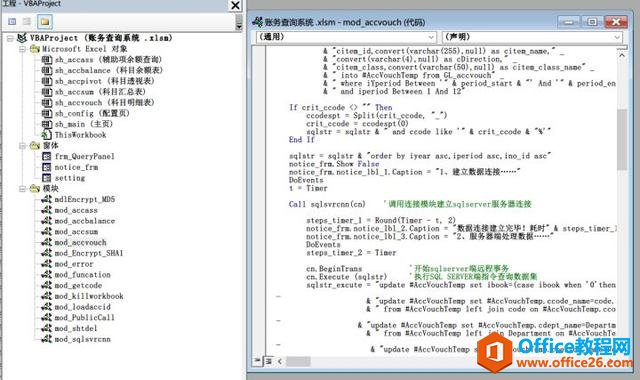Click the code window vertical scrollbar thumb
640x380 pixels.
coord(622,140)
